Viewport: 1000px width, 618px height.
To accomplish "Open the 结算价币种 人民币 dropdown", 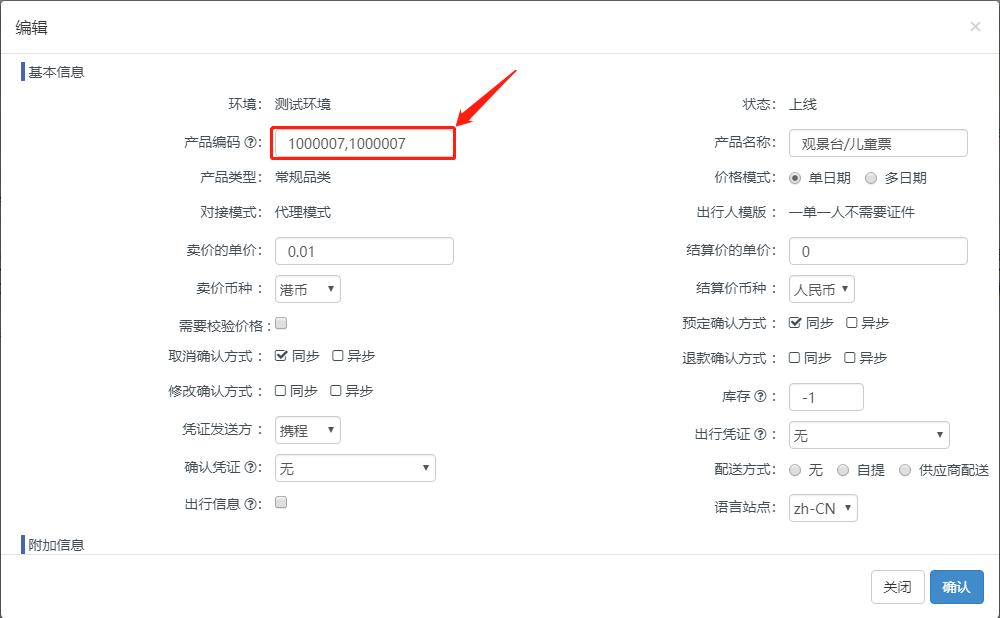I will [821, 289].
